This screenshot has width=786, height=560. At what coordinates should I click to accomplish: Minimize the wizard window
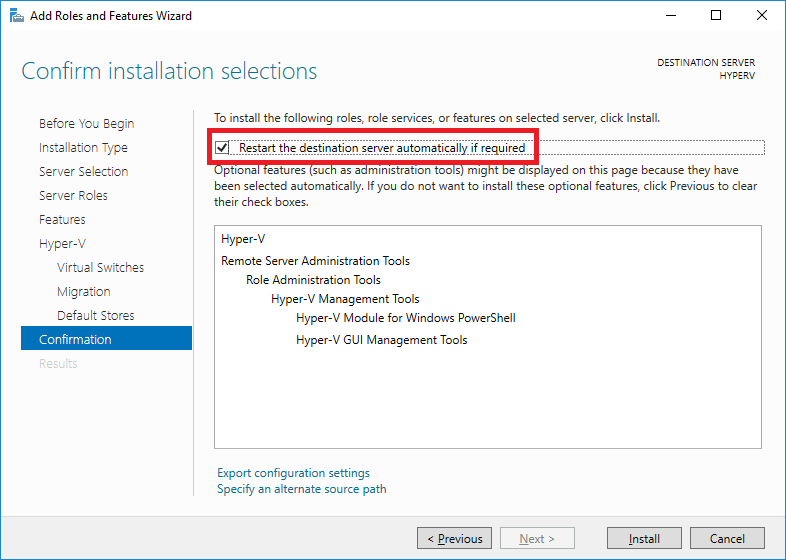(671, 16)
